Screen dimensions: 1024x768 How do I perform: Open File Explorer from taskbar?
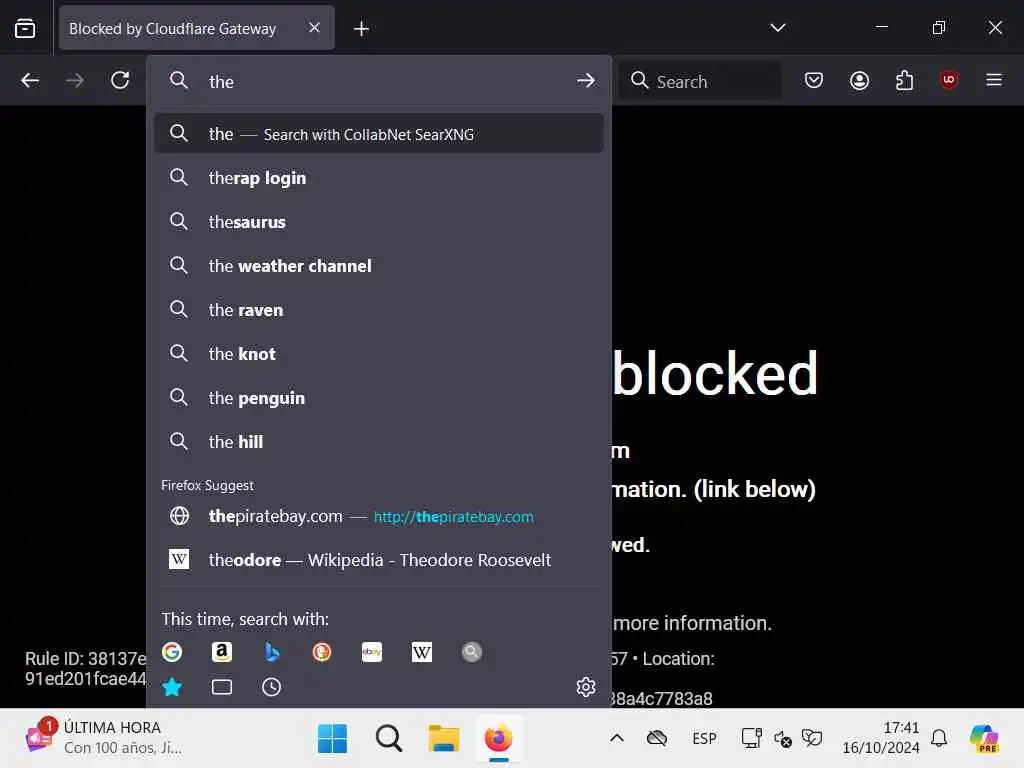click(443, 739)
